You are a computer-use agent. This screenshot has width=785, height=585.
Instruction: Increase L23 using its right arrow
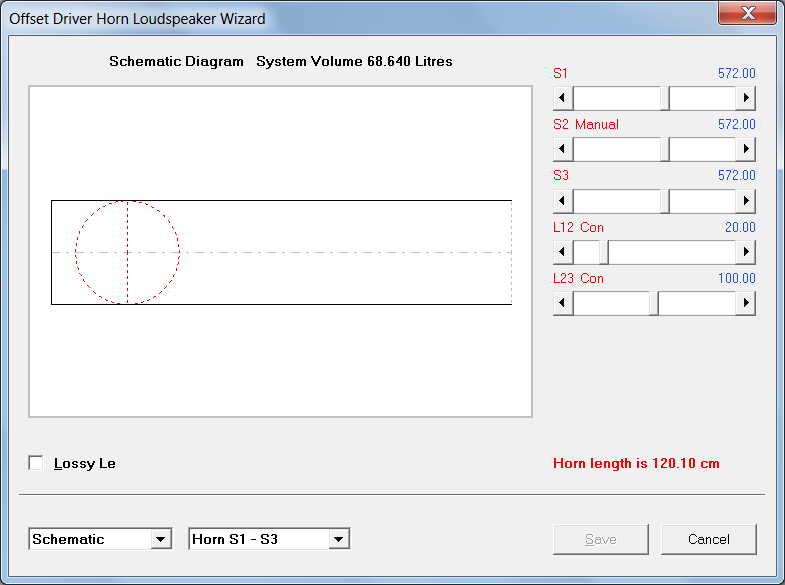[x=745, y=303]
